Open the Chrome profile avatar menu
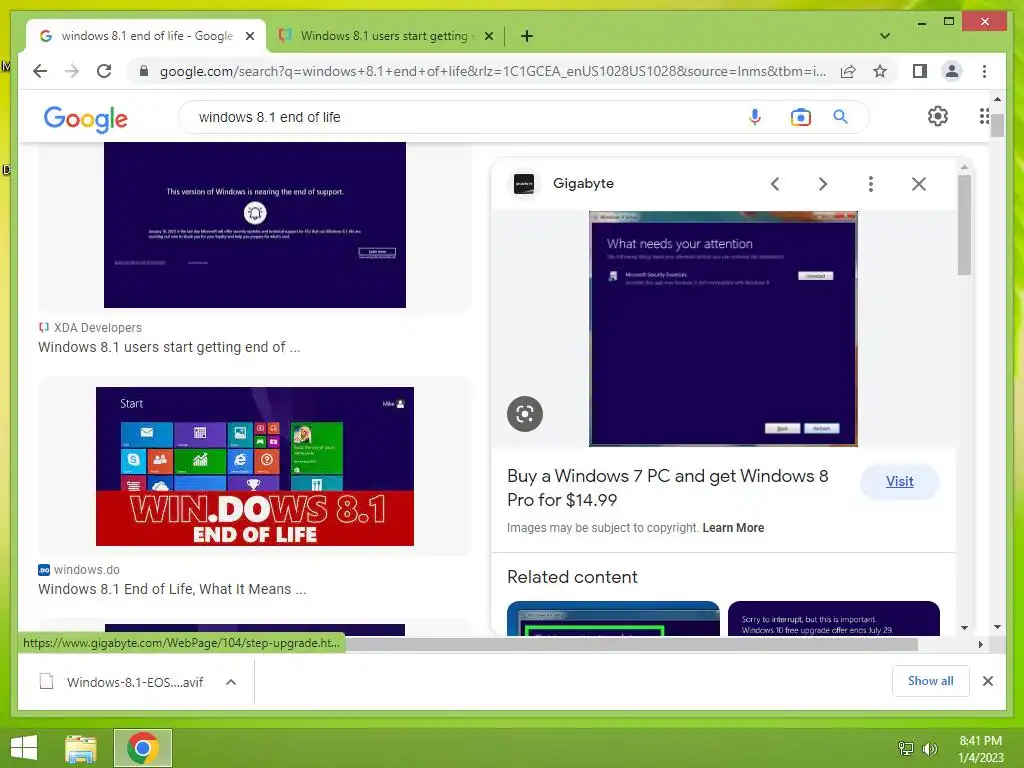Screen dimensions: 1024x768 point(952,71)
